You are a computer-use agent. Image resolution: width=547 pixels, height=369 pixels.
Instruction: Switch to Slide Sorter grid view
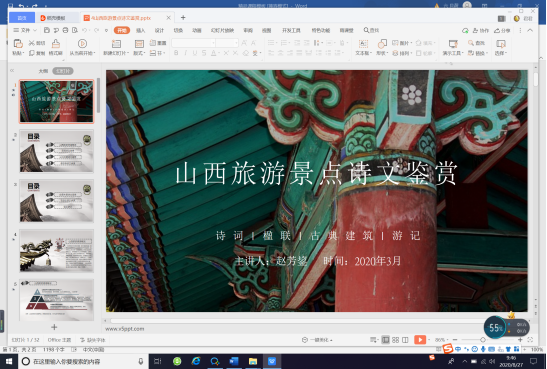point(395,340)
